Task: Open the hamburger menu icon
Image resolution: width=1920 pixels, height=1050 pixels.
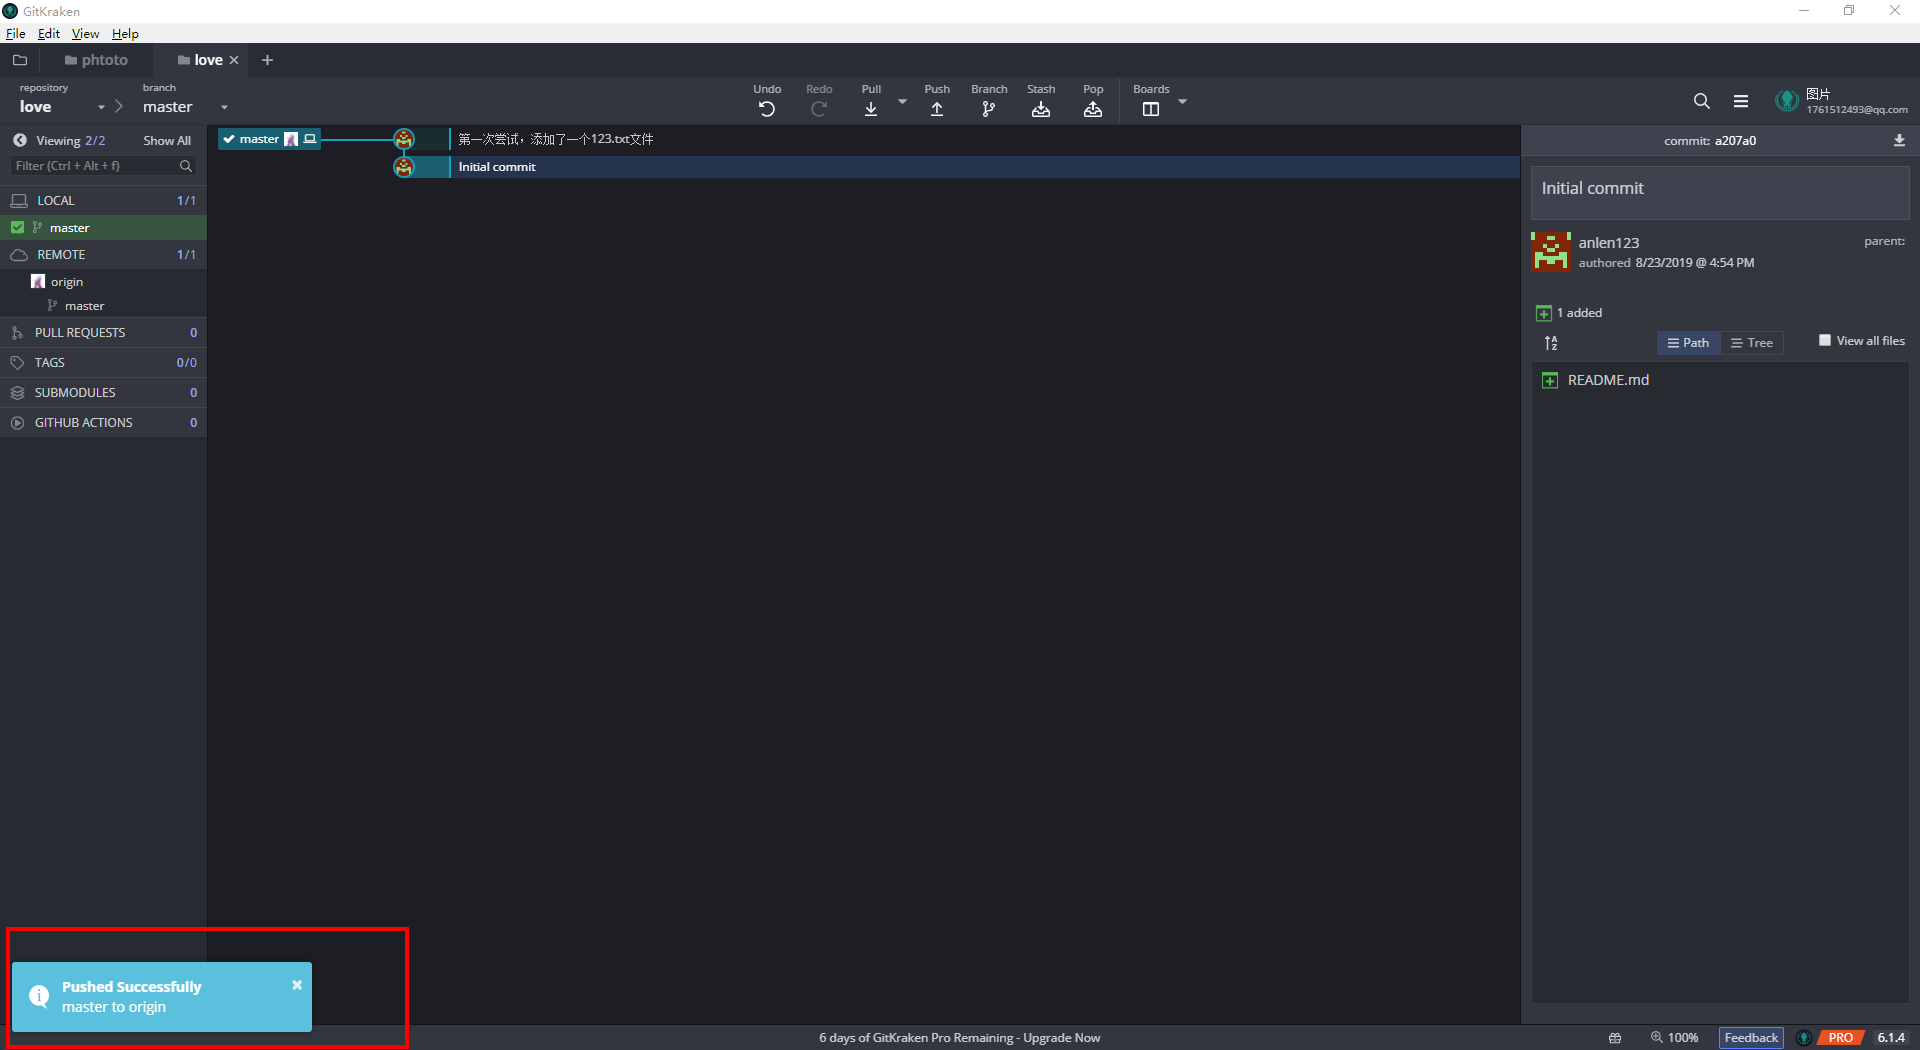Action: [1741, 101]
